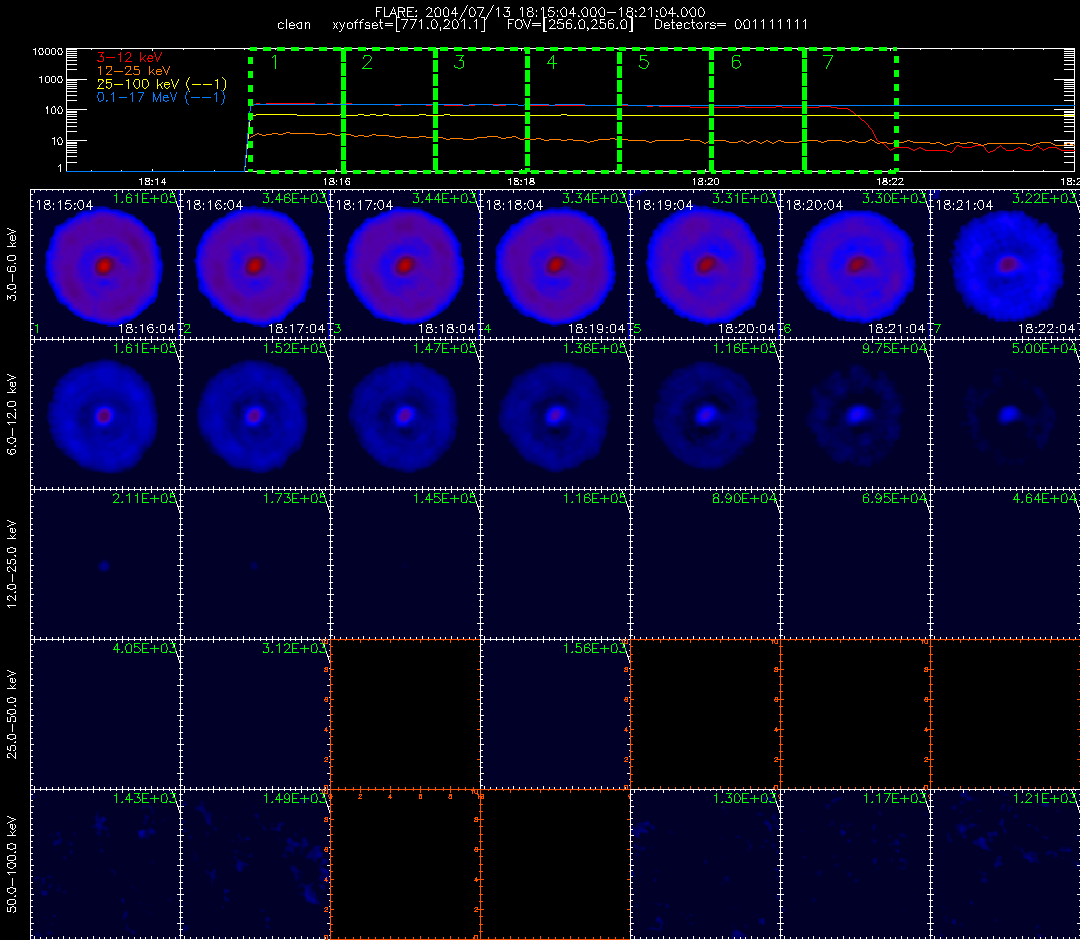Click interval 5 label in the light curve
The image size is (1080, 940).
coord(644,63)
